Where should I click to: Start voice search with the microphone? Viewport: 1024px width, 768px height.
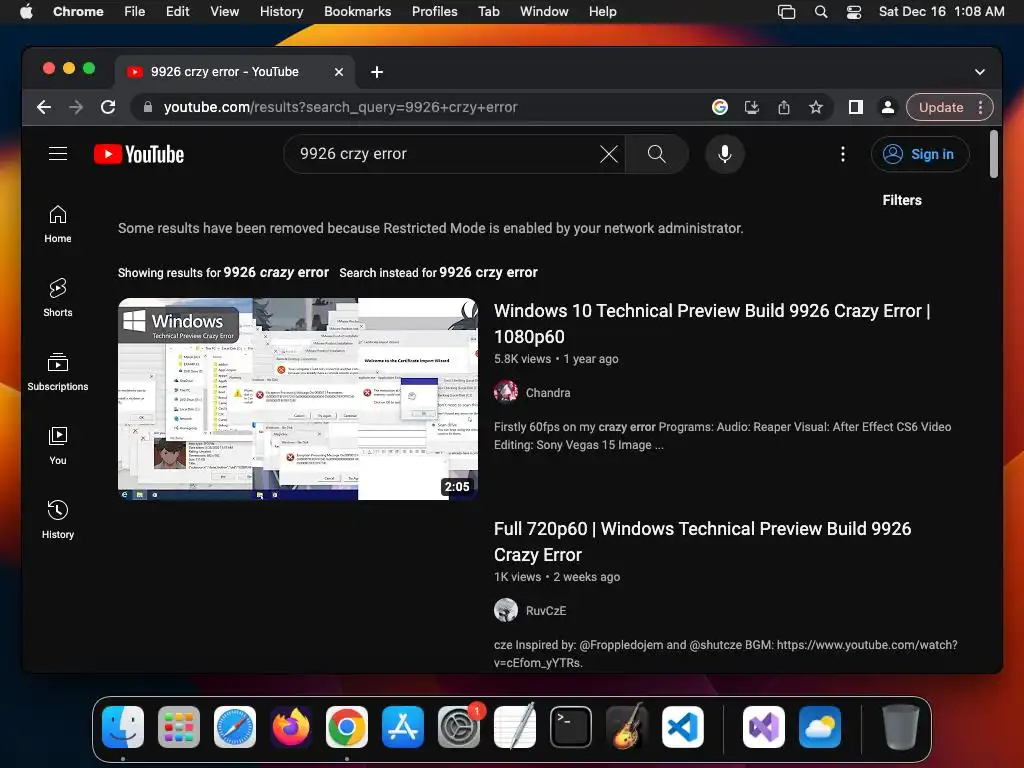click(x=724, y=154)
